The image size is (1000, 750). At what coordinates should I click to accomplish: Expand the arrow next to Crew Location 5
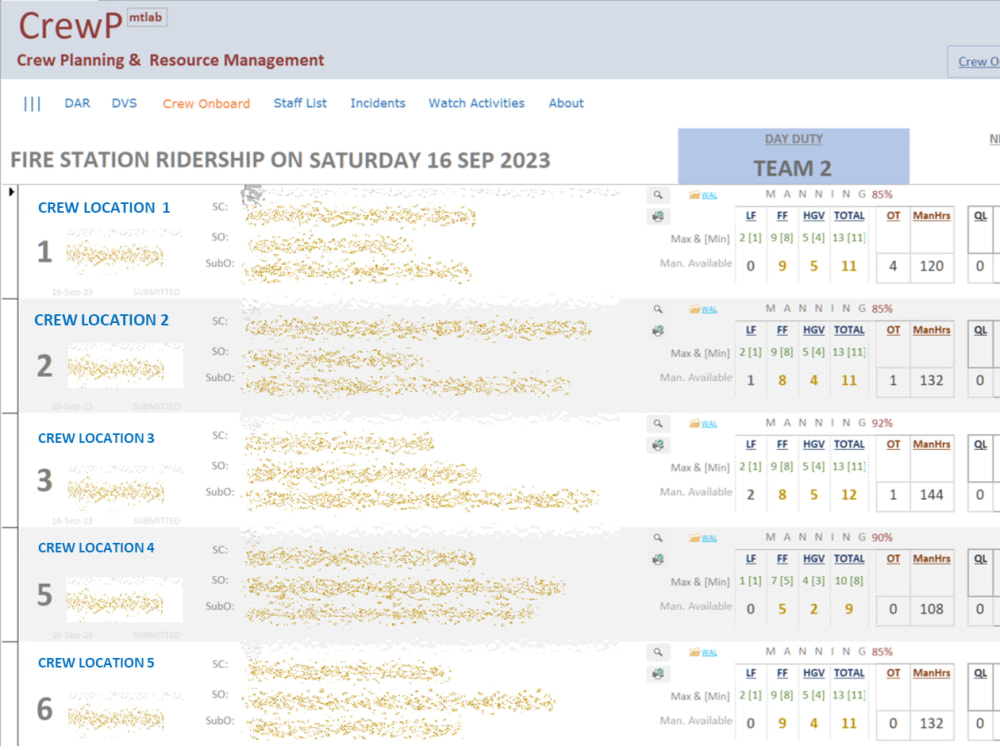(x=9, y=648)
